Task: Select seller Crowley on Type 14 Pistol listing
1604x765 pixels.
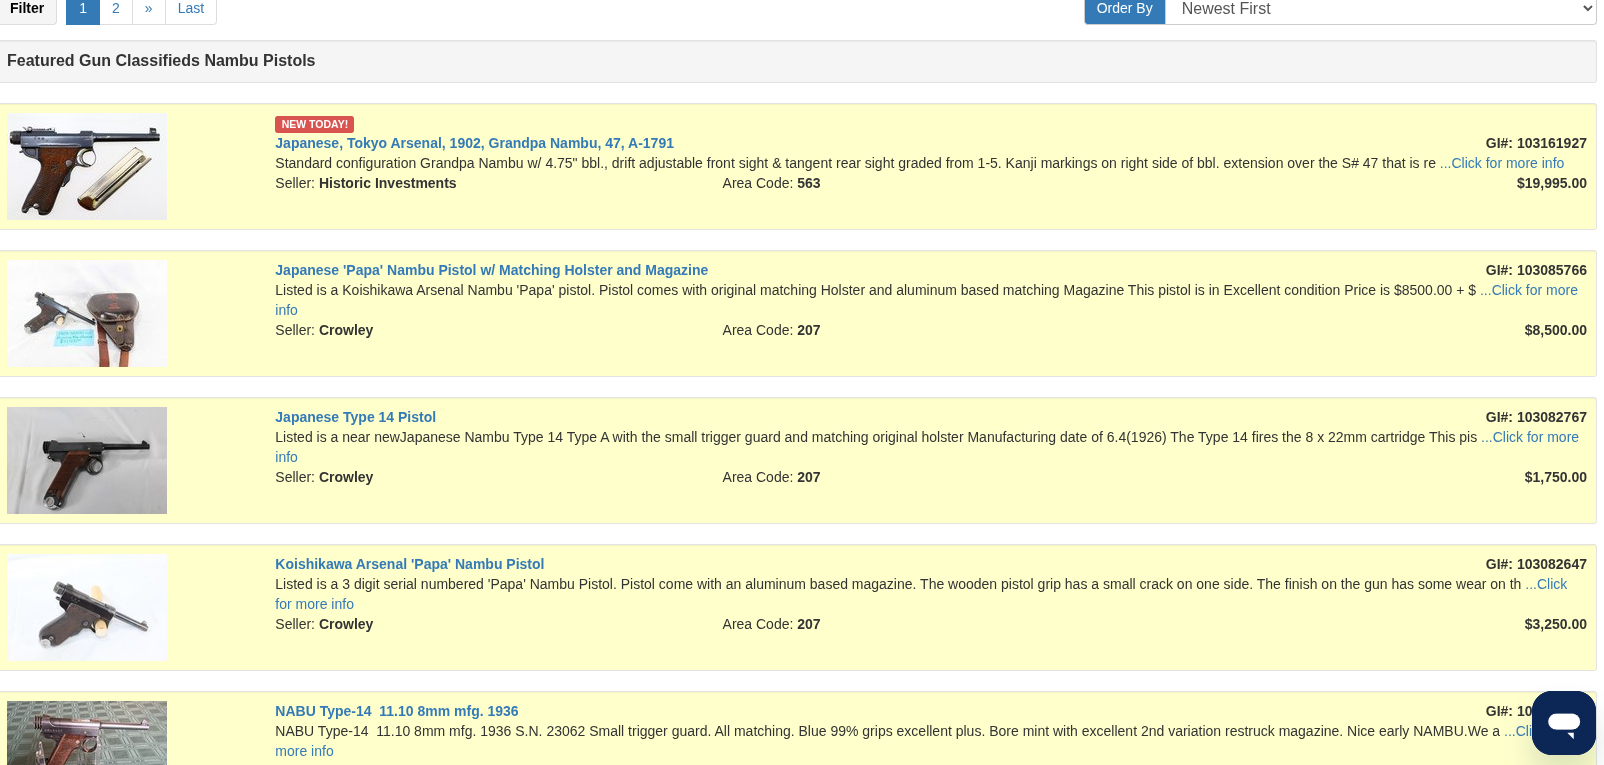Action: 346,477
